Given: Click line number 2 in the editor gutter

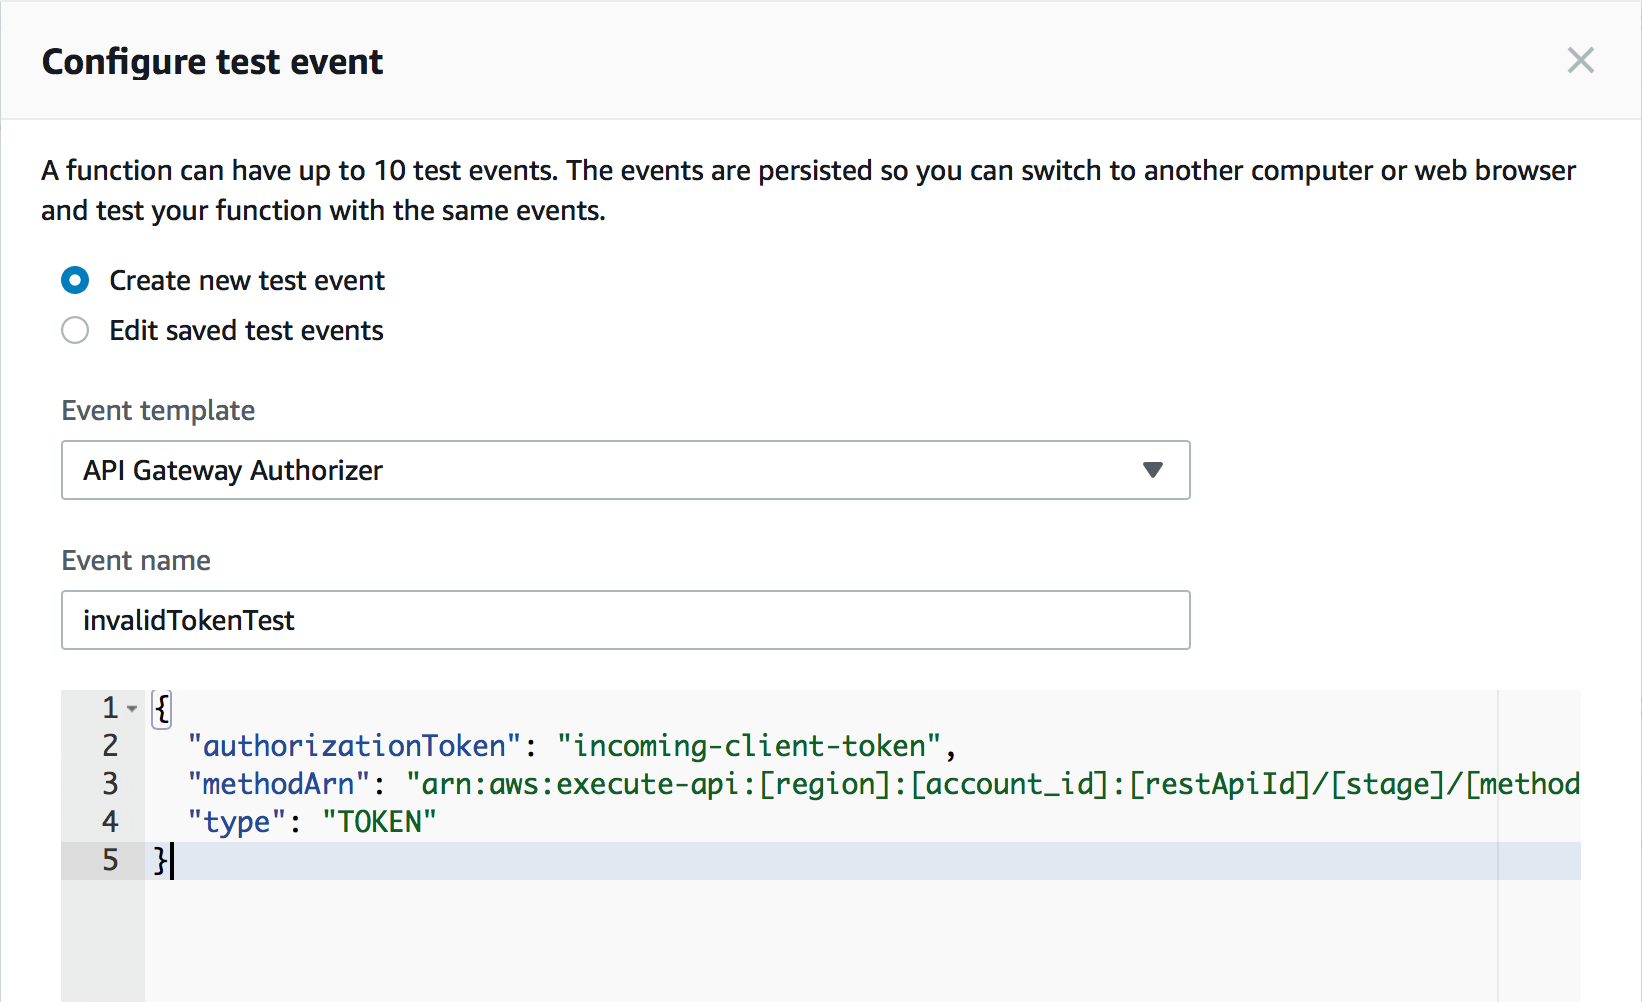Looking at the screenshot, I should click(x=110, y=746).
